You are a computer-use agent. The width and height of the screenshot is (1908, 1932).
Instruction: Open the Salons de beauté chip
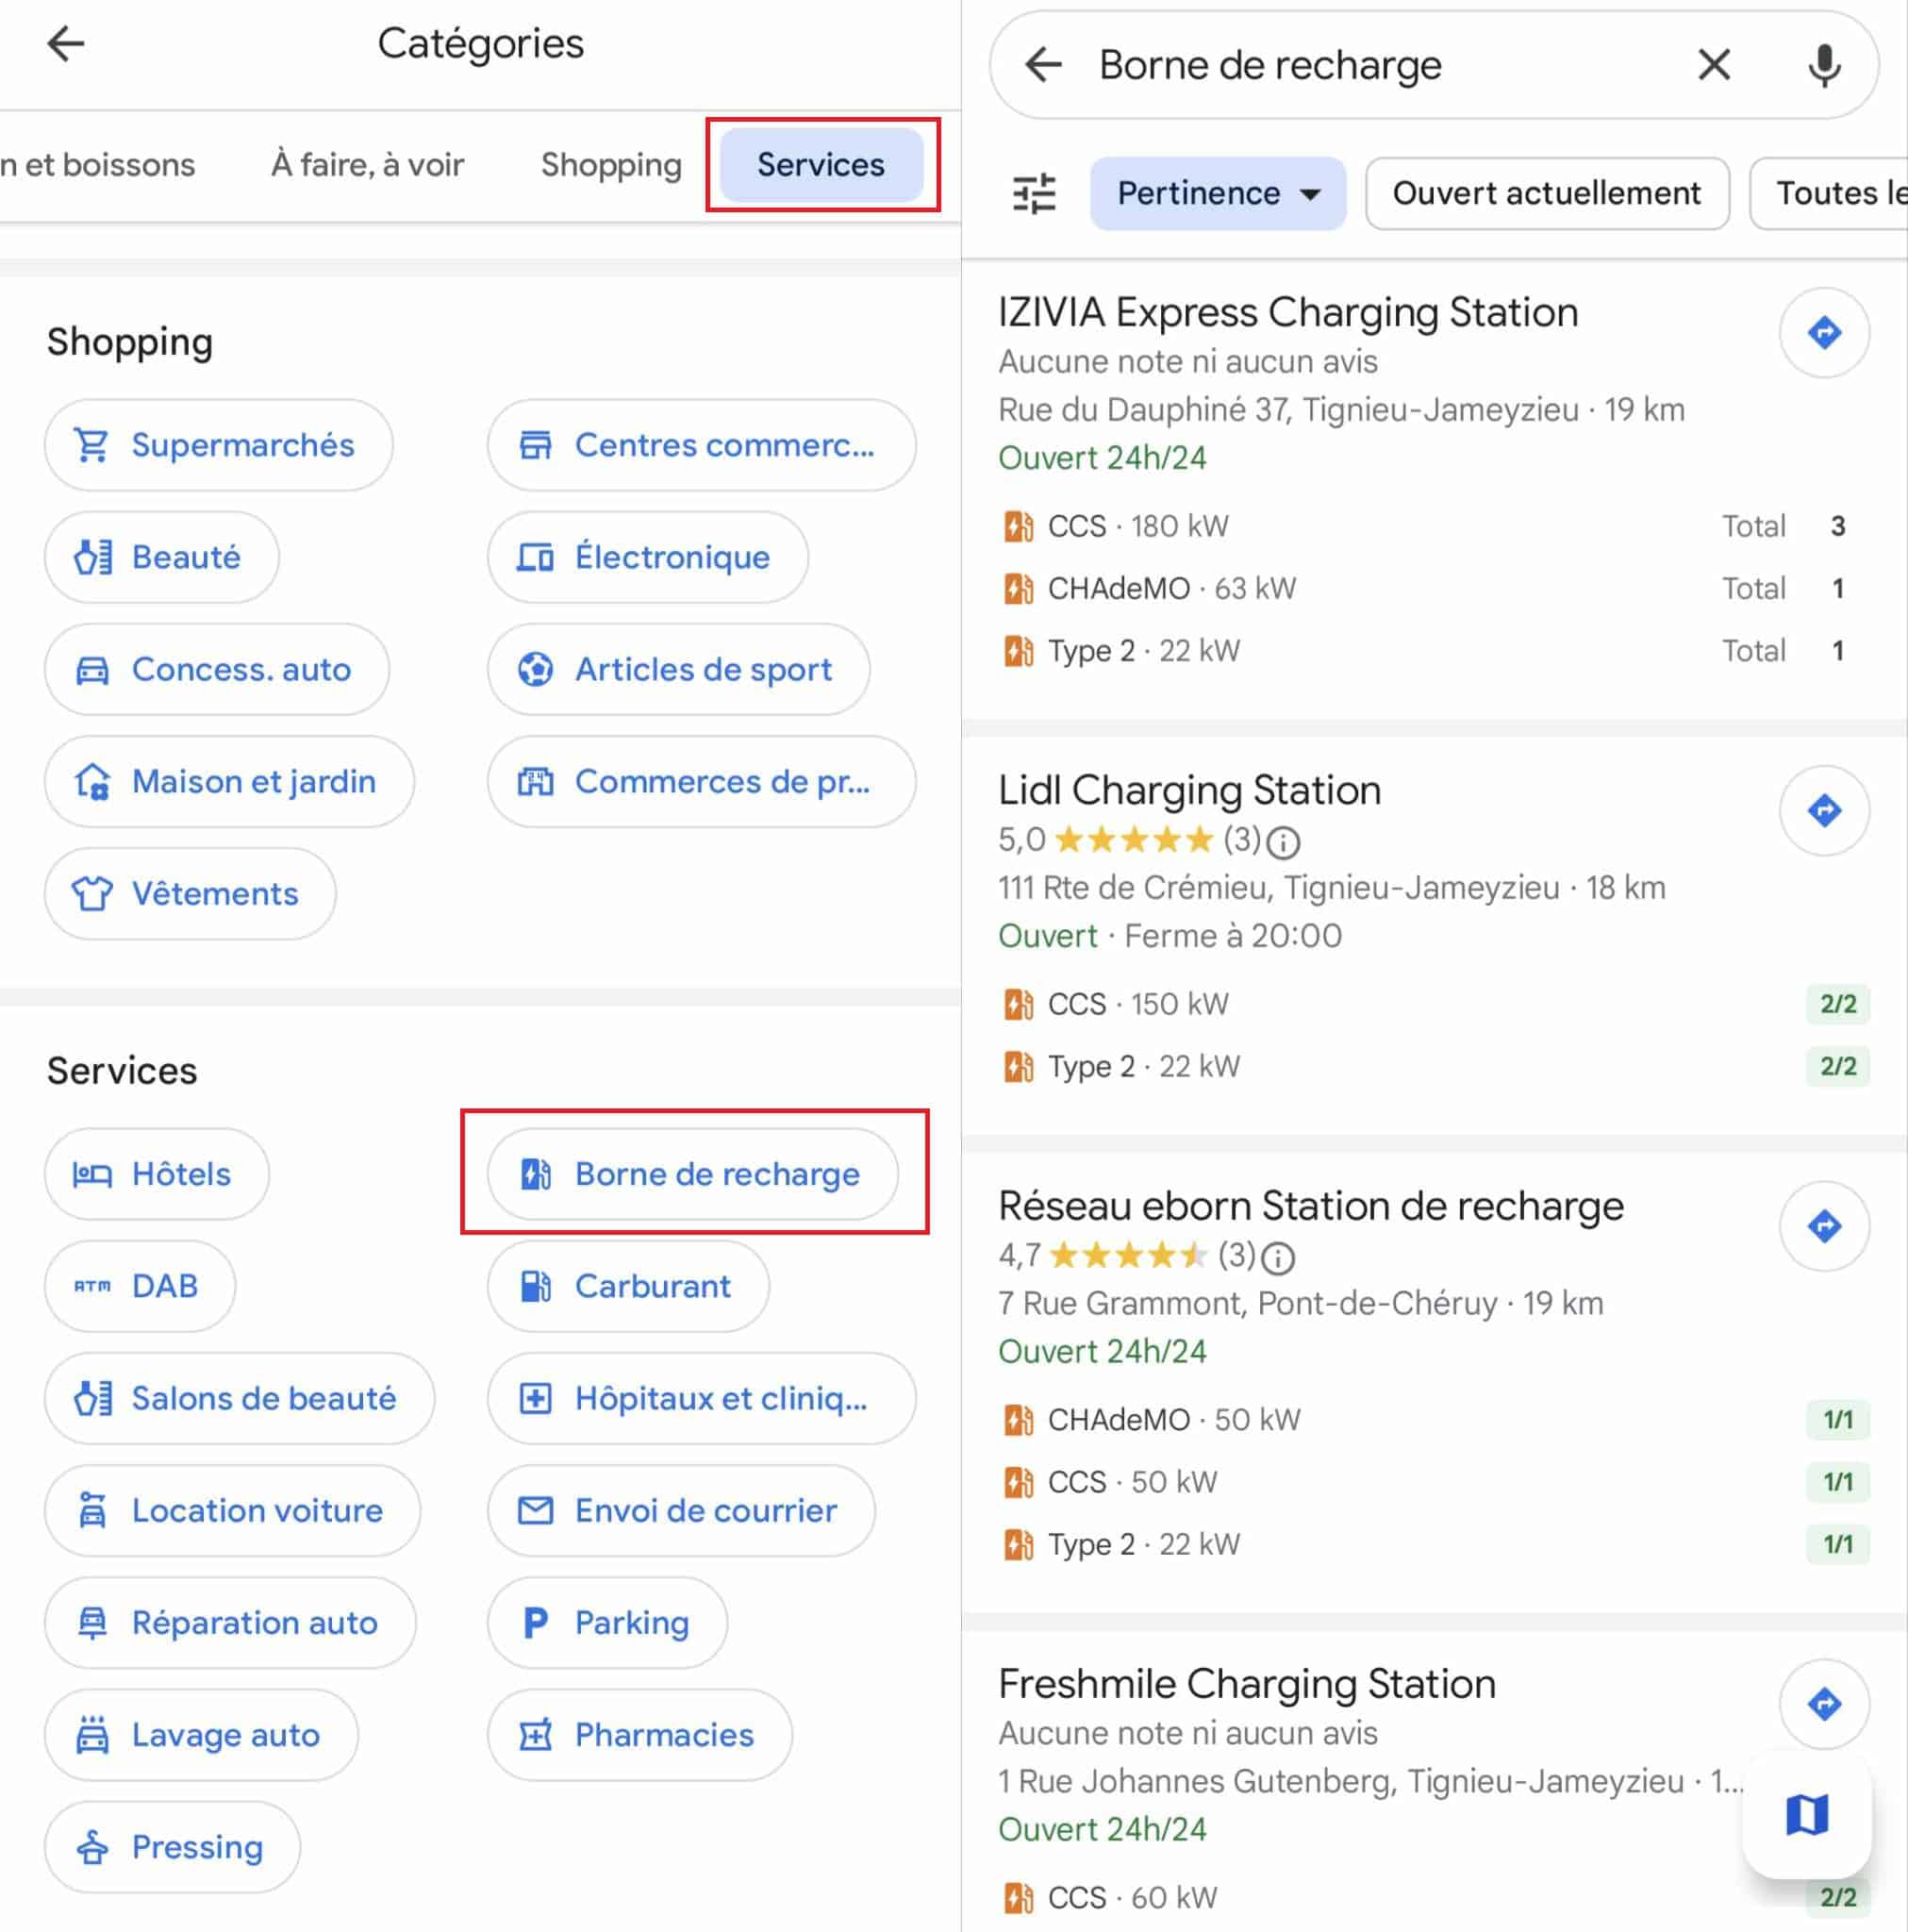(x=239, y=1398)
